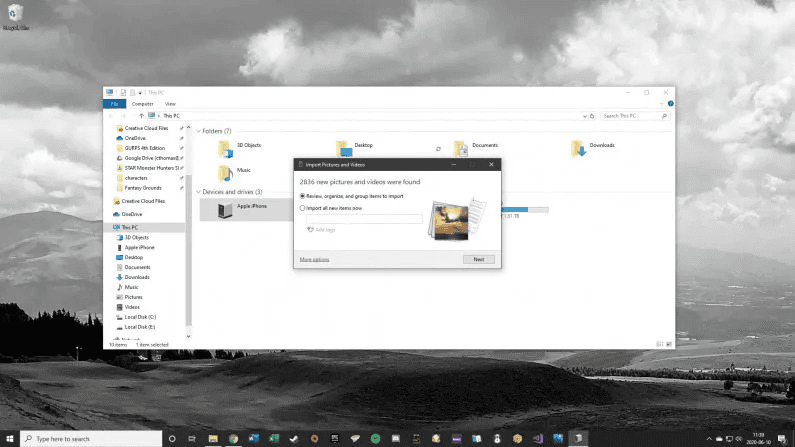
Task: Open the File menu tab
Action: pyautogui.click(x=113, y=103)
